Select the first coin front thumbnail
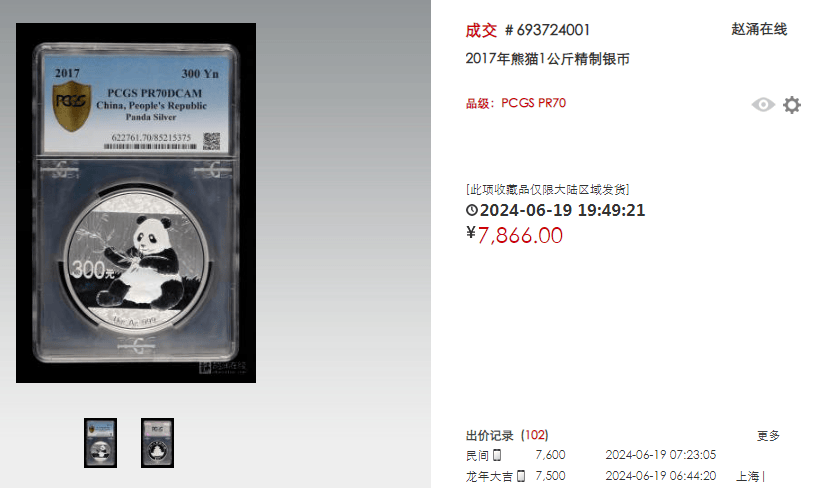The width and height of the screenshot is (813, 488). pos(101,443)
